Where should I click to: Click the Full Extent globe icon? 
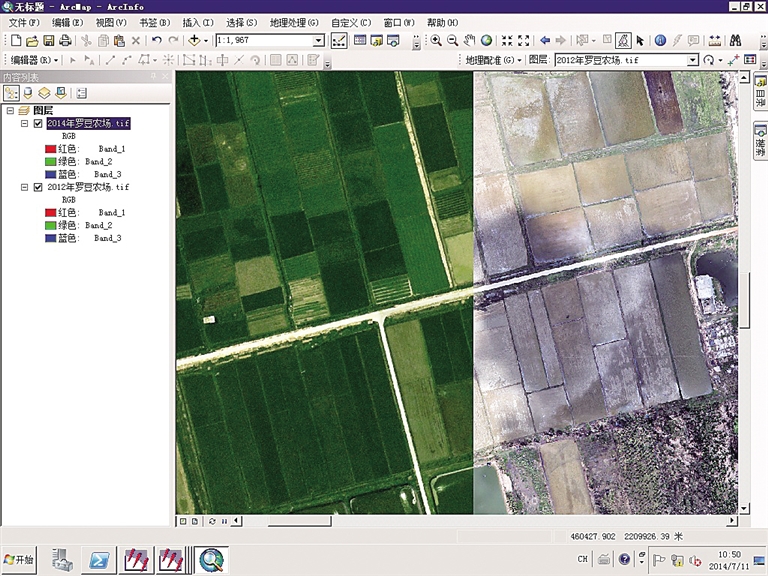(x=486, y=41)
